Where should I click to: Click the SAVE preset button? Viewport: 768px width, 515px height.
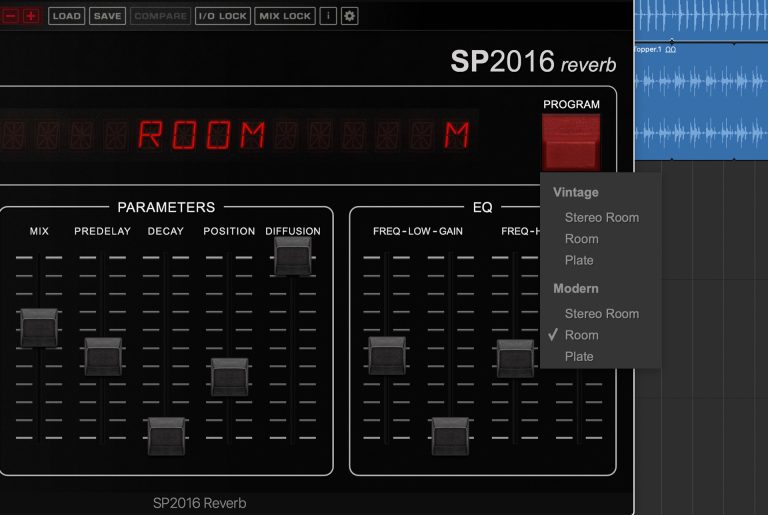point(107,16)
